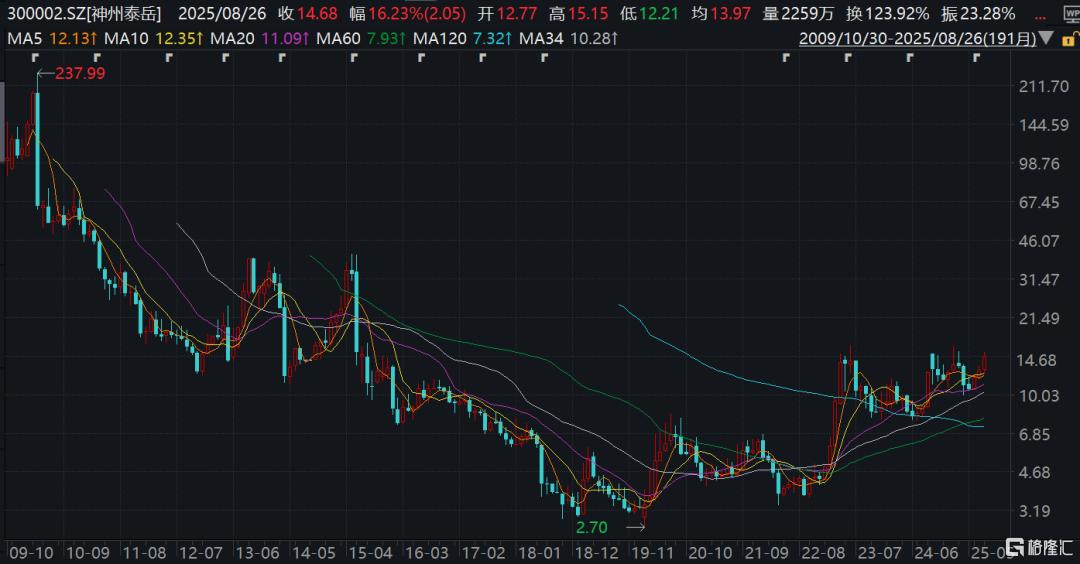The image size is (1080, 564).
Task: Click the 144.59 price axis label
Action: point(1043,125)
